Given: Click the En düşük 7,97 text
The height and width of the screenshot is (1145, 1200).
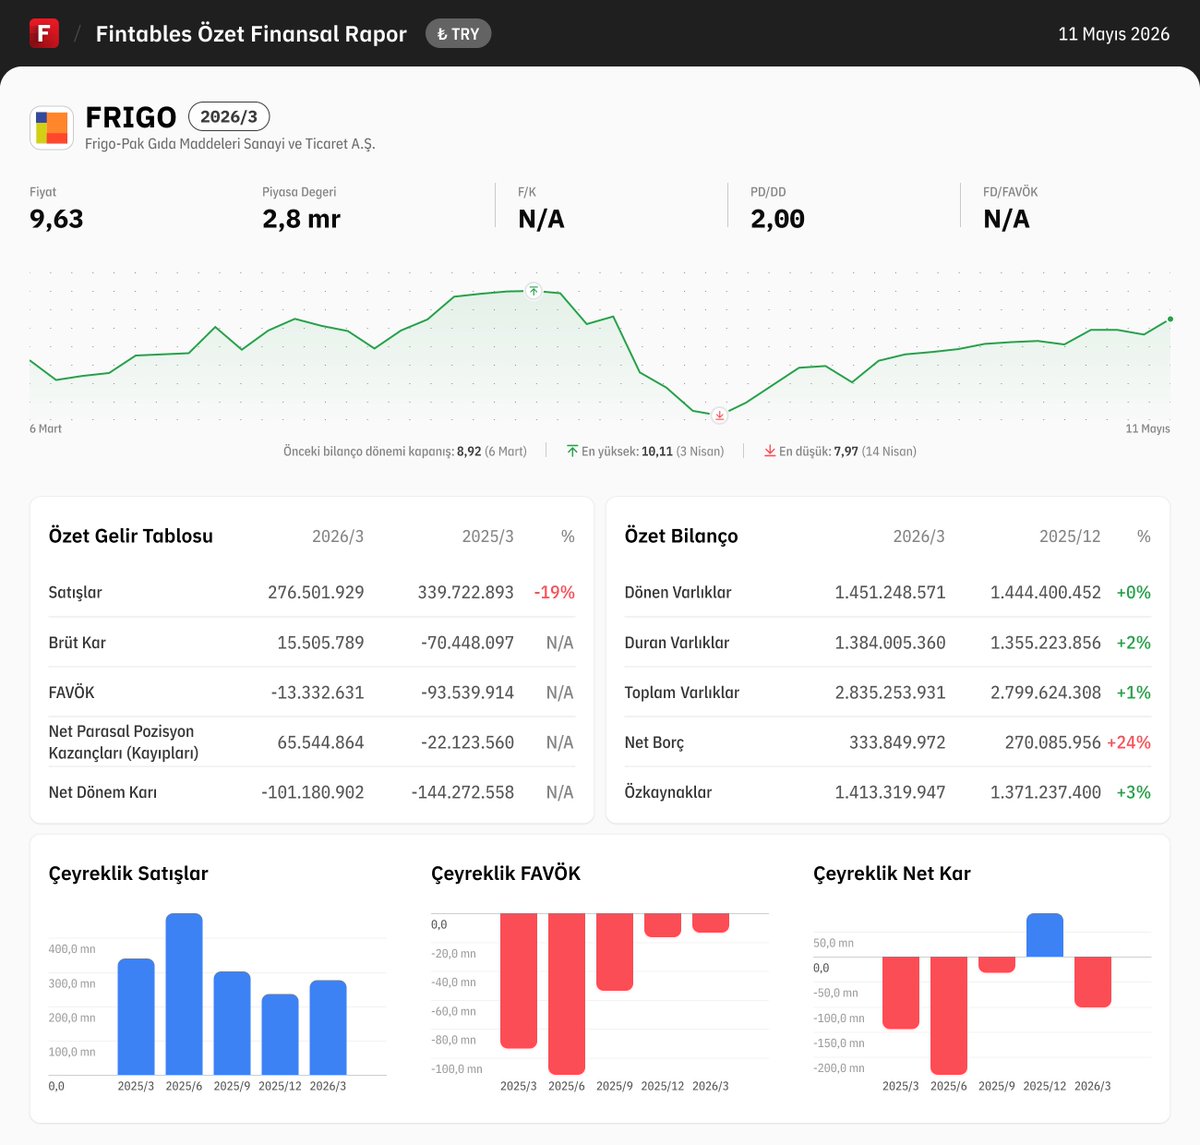Looking at the screenshot, I should 848,452.
